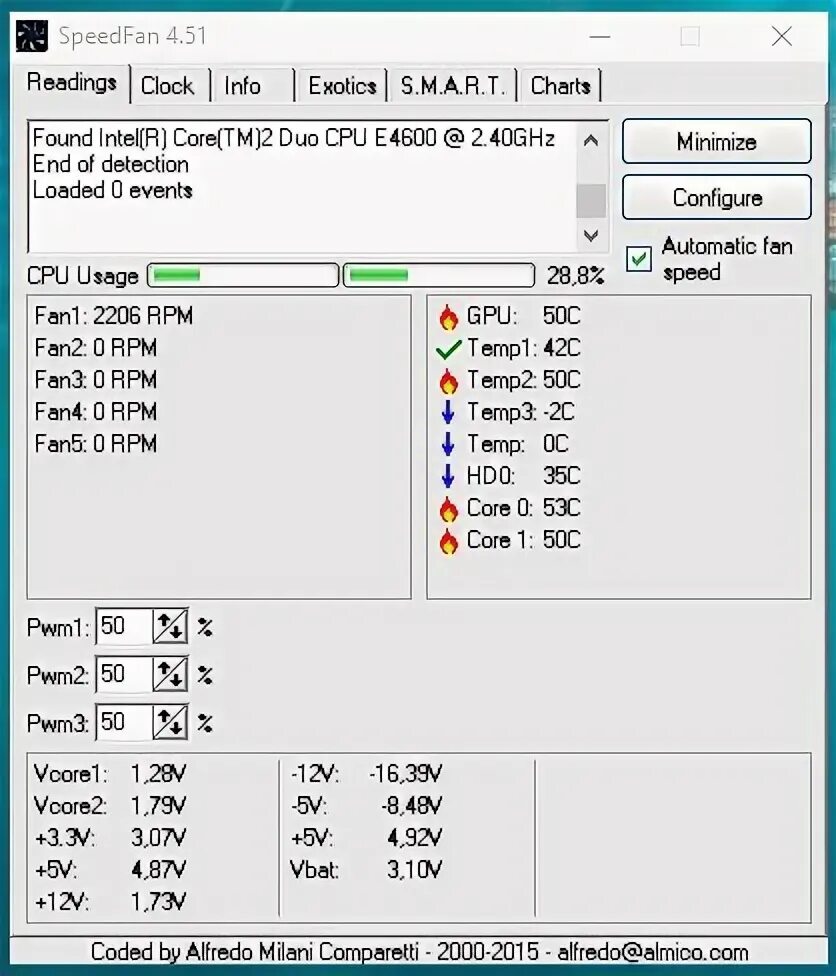
Task: Click the Pwm3 percentage input field
Action: [124, 722]
